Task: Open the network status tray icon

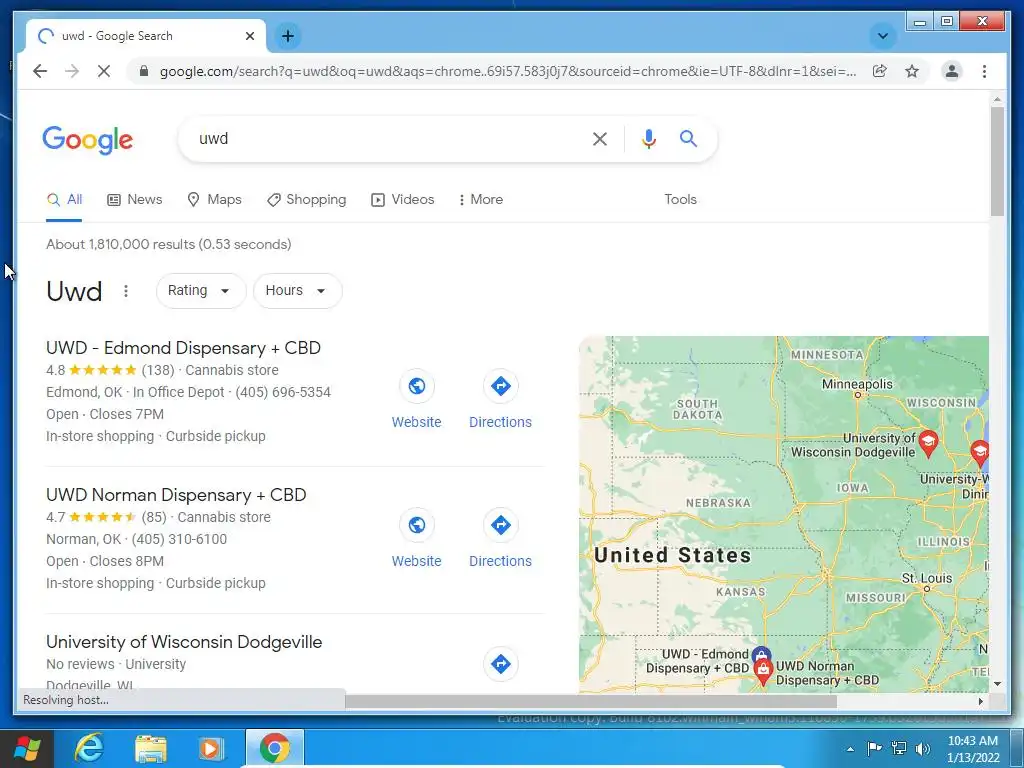Action: pyautogui.click(x=899, y=748)
